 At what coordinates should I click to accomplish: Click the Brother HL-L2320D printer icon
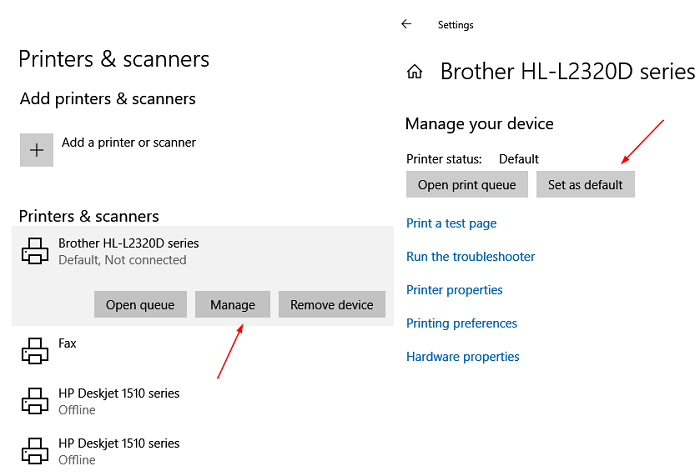point(35,251)
